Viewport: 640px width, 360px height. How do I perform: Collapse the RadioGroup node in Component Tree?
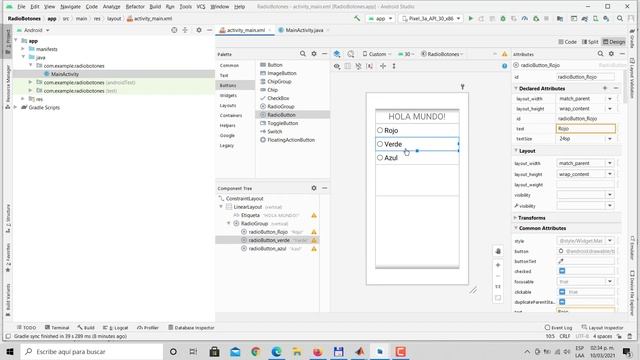click(x=229, y=224)
